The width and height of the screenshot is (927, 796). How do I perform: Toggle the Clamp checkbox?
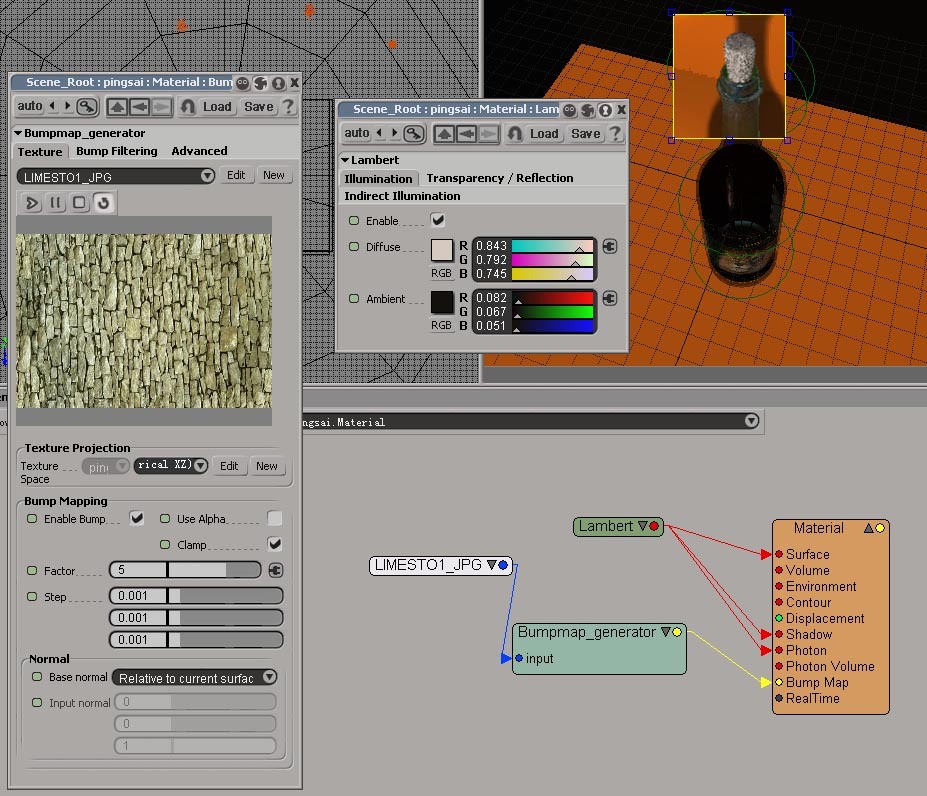[274, 544]
